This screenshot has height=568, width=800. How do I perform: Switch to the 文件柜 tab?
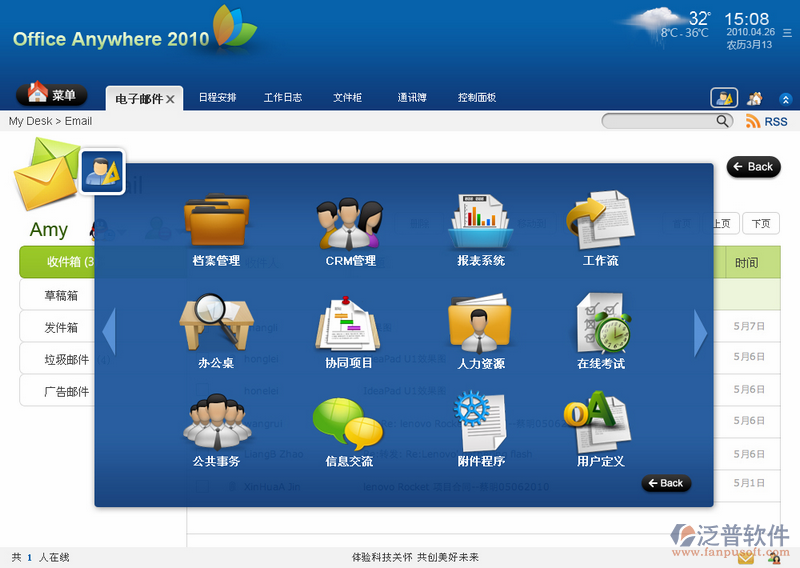[x=347, y=97]
